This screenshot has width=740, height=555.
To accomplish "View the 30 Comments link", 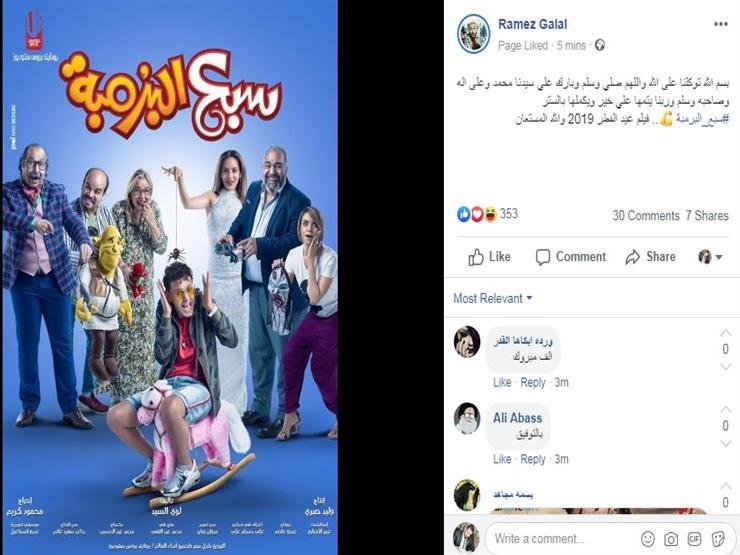I will (x=646, y=216).
